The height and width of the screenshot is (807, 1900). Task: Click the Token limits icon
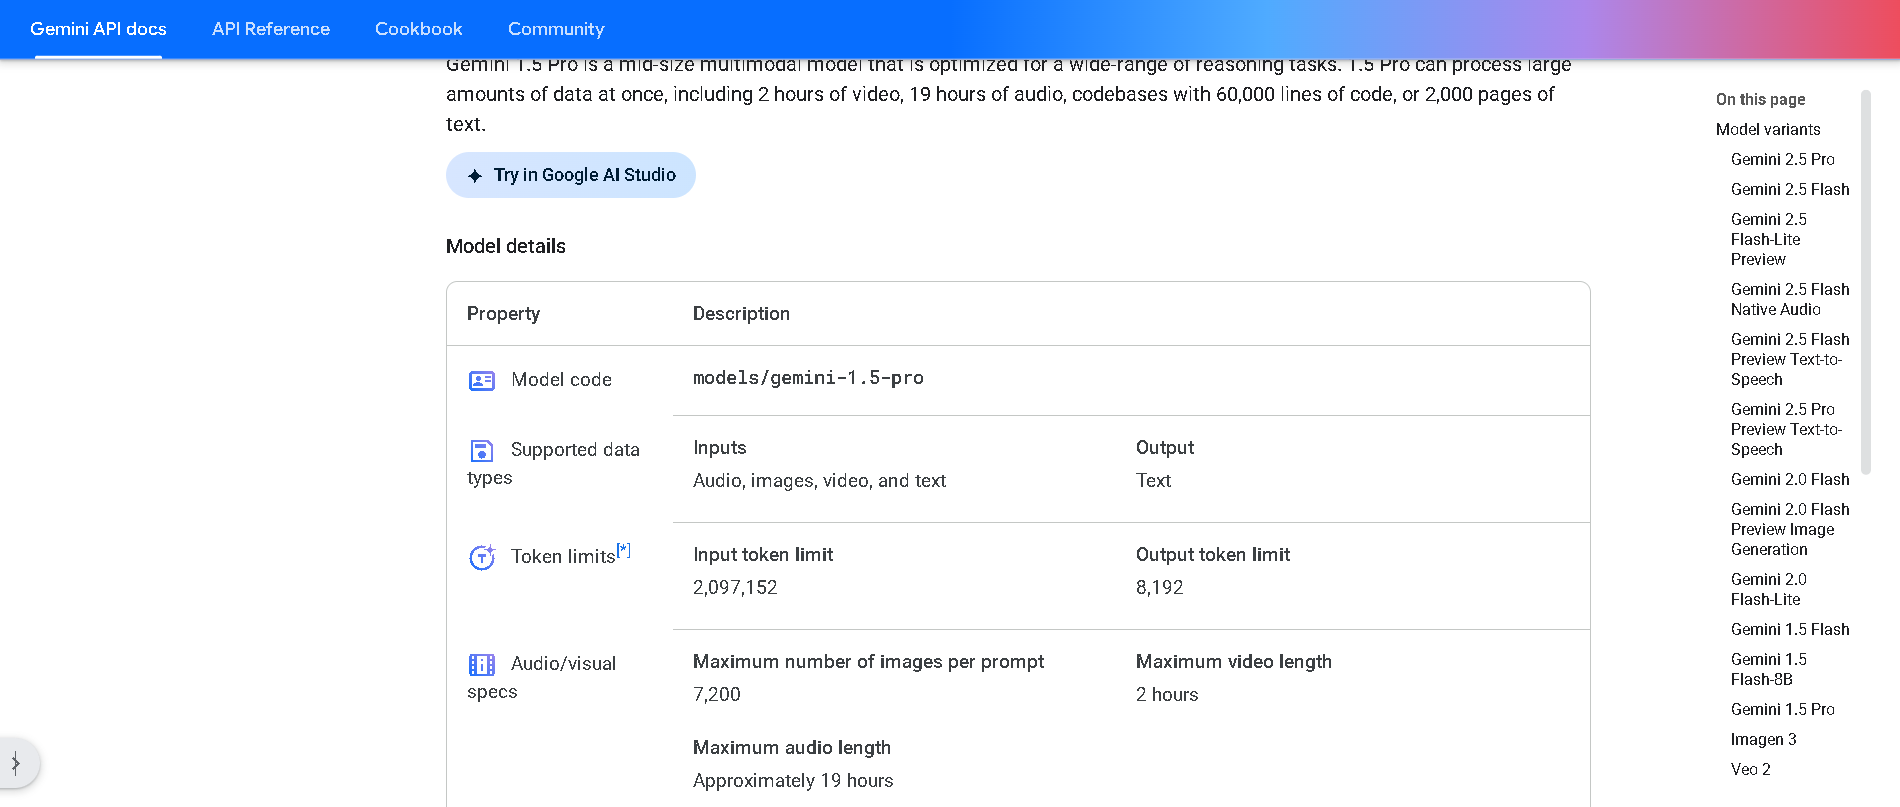(482, 557)
